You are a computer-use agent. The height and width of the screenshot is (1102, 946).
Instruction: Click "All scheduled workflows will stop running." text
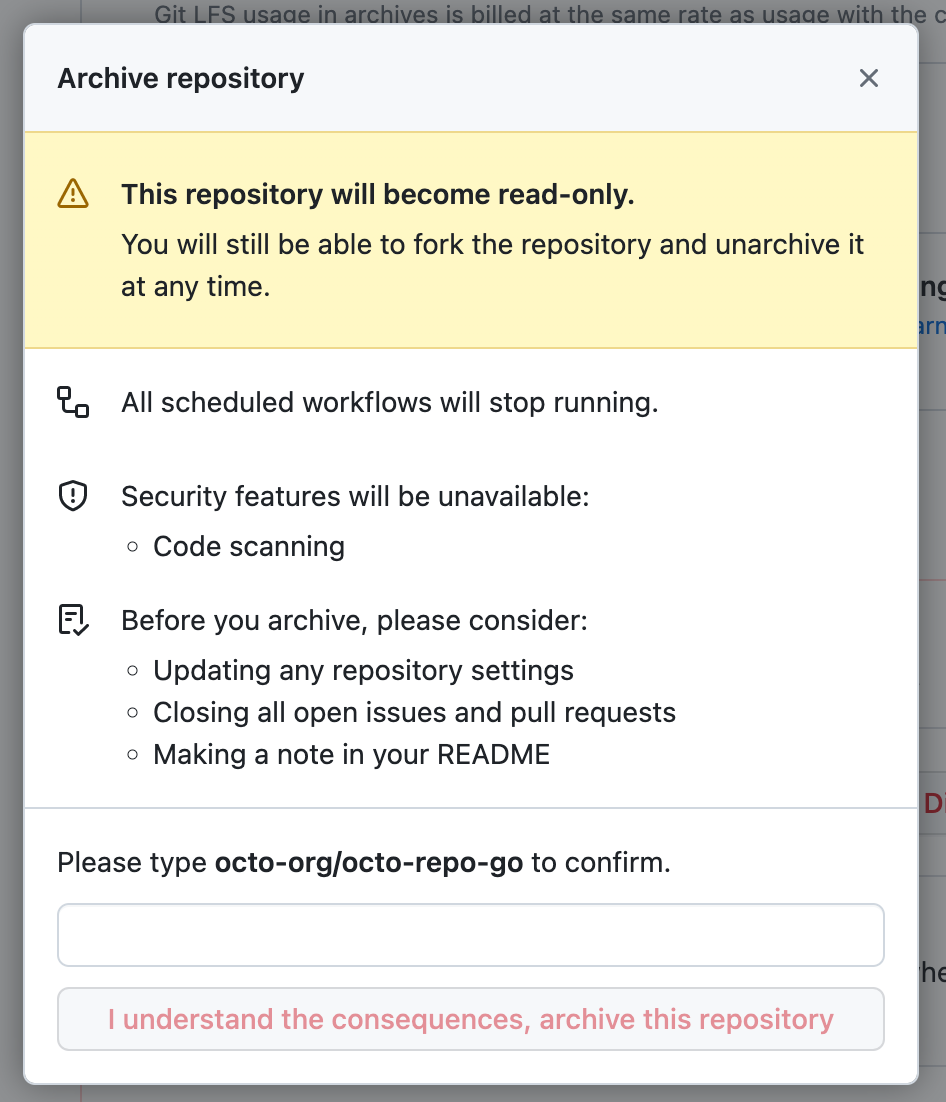(389, 402)
